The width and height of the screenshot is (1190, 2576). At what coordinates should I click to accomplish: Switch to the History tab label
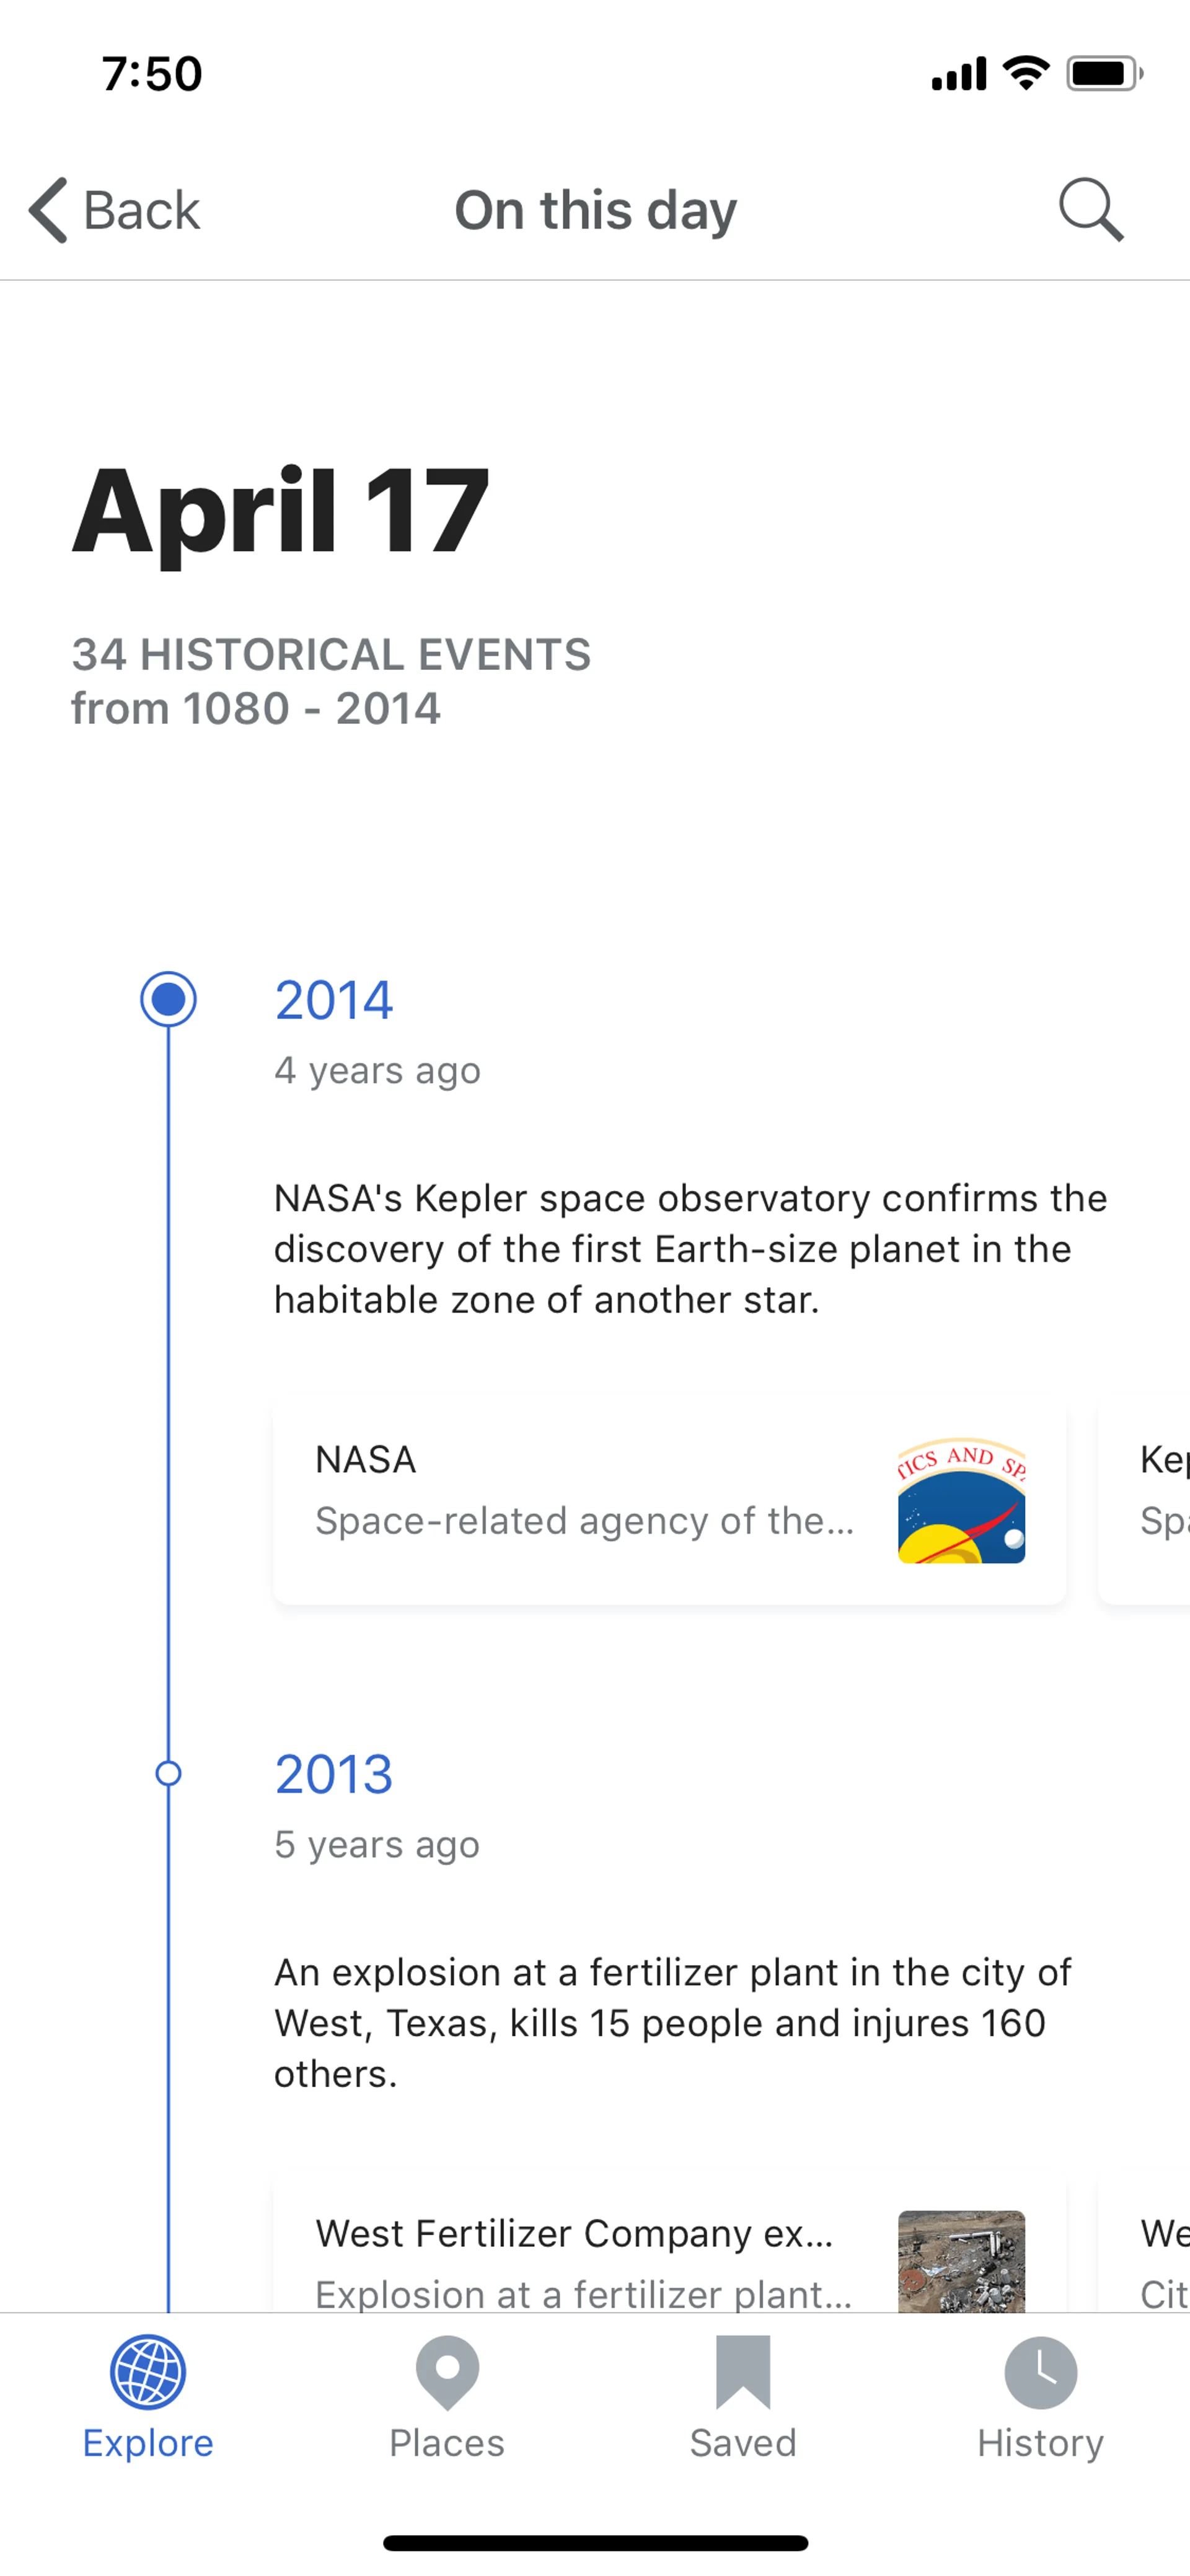[1040, 2443]
